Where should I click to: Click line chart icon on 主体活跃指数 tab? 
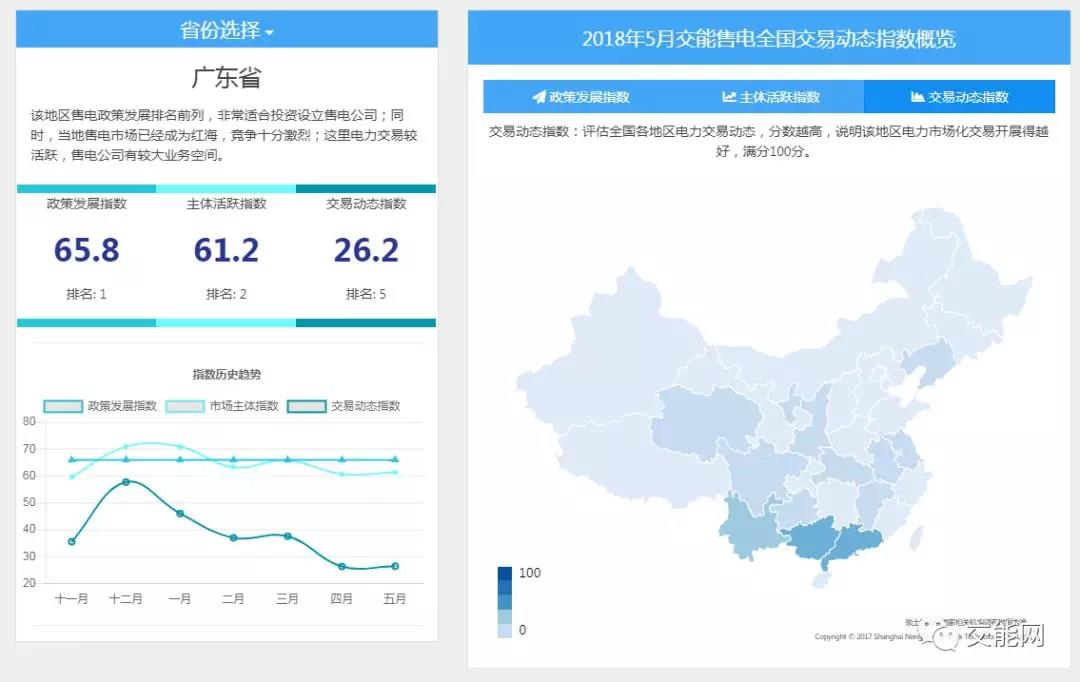click(x=729, y=97)
